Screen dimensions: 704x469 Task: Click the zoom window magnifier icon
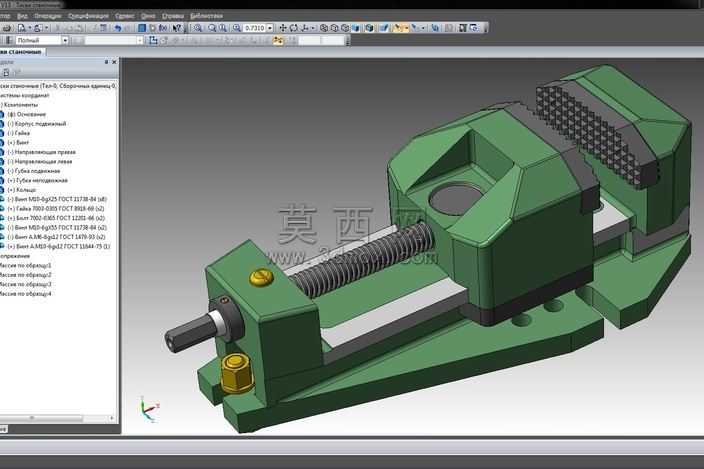point(198,28)
